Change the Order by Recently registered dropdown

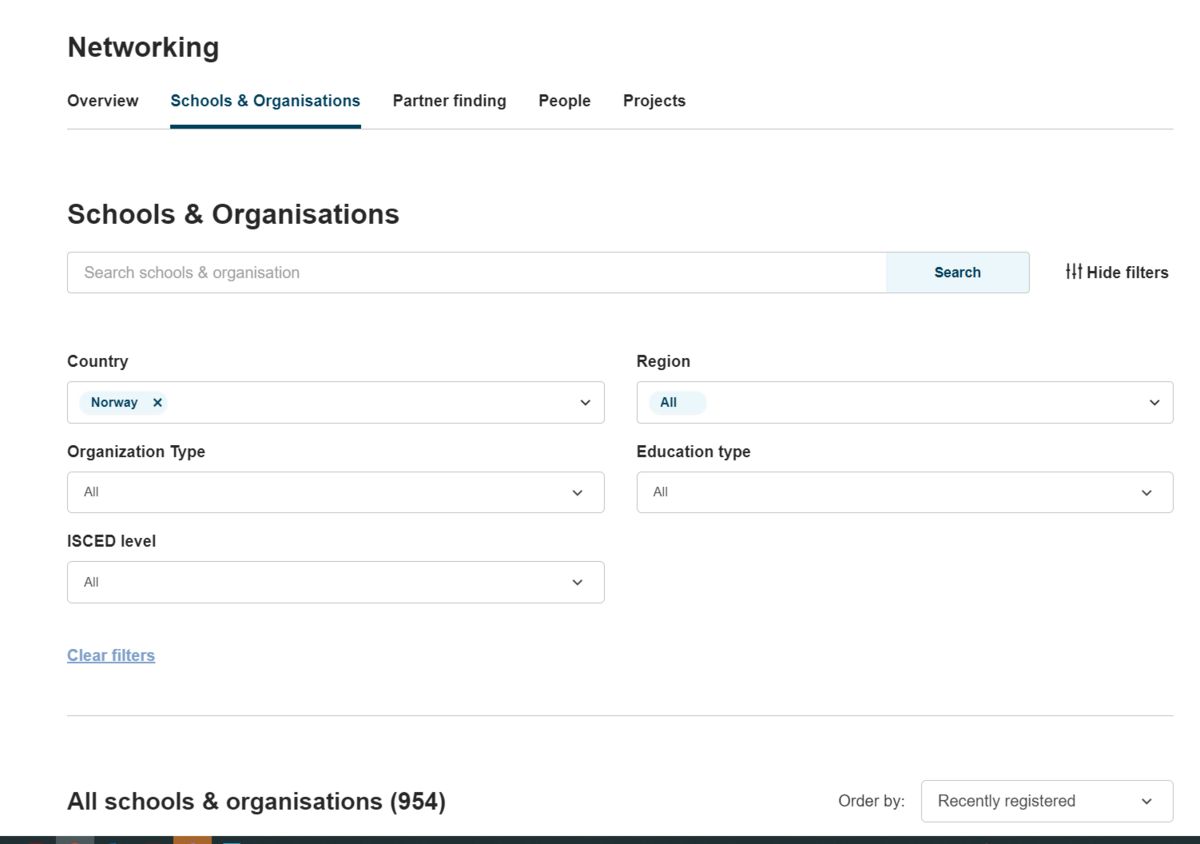click(1046, 801)
